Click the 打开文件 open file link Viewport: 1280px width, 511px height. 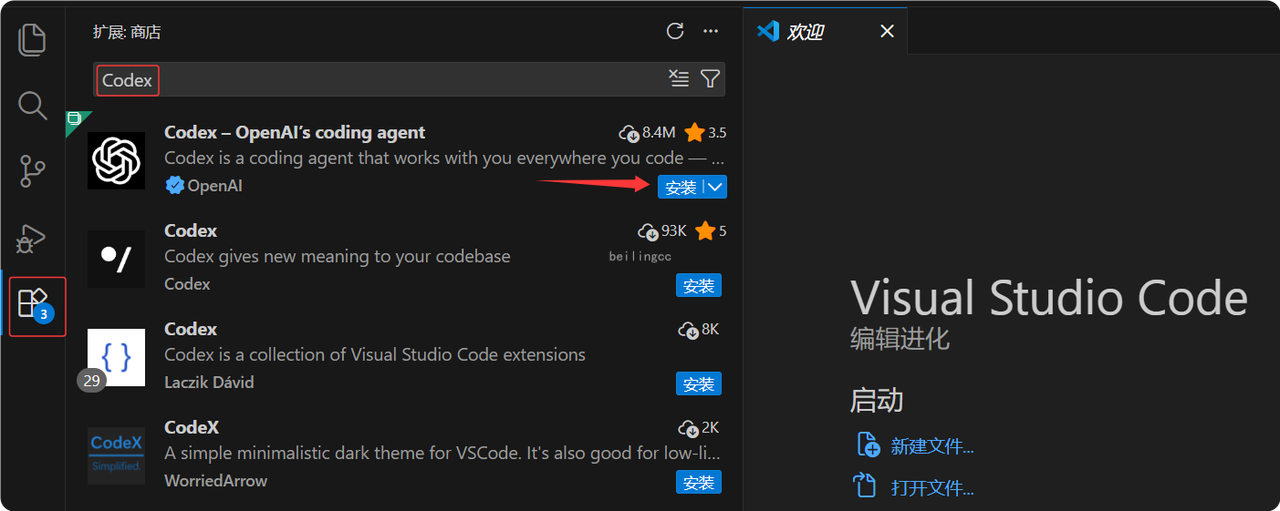point(915,488)
